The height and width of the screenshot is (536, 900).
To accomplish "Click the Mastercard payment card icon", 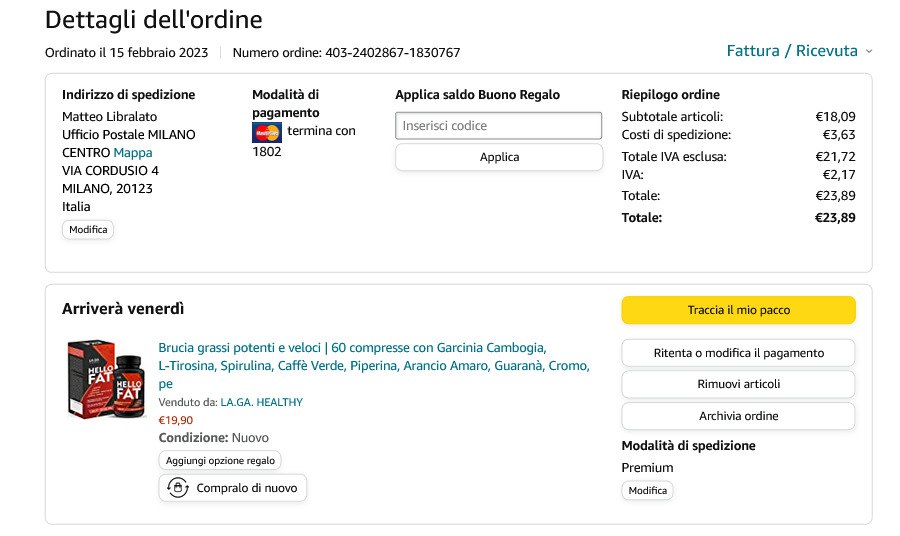I will [267, 132].
